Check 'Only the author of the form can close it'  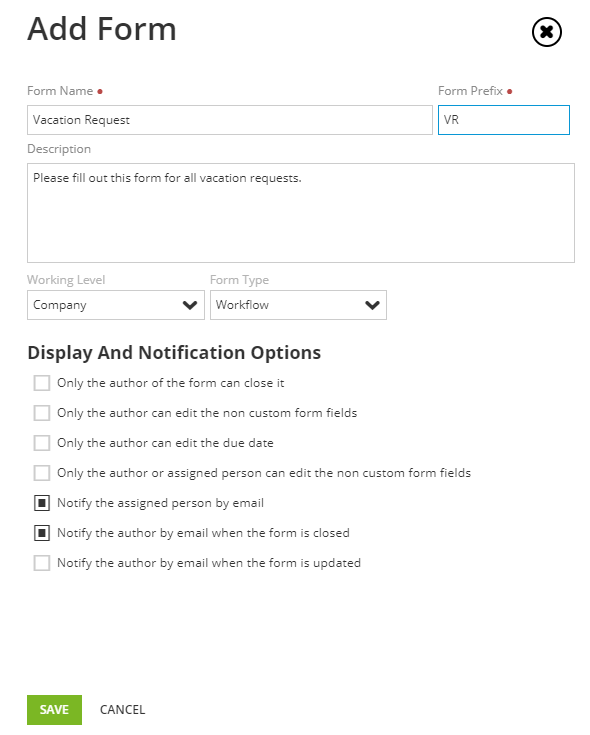pos(42,383)
